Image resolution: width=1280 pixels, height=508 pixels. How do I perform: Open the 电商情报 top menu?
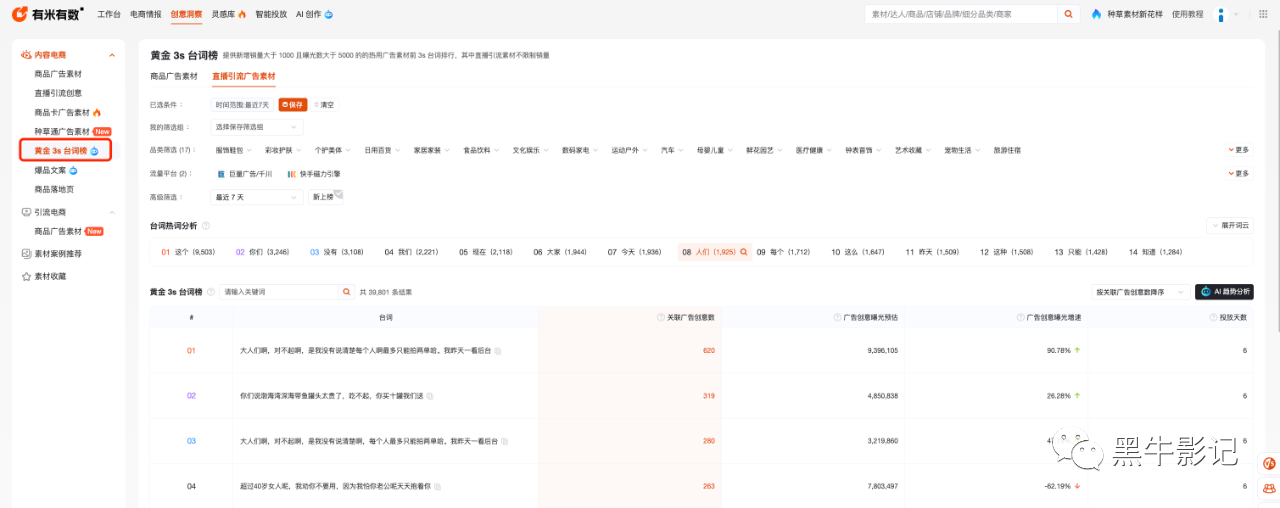point(145,14)
